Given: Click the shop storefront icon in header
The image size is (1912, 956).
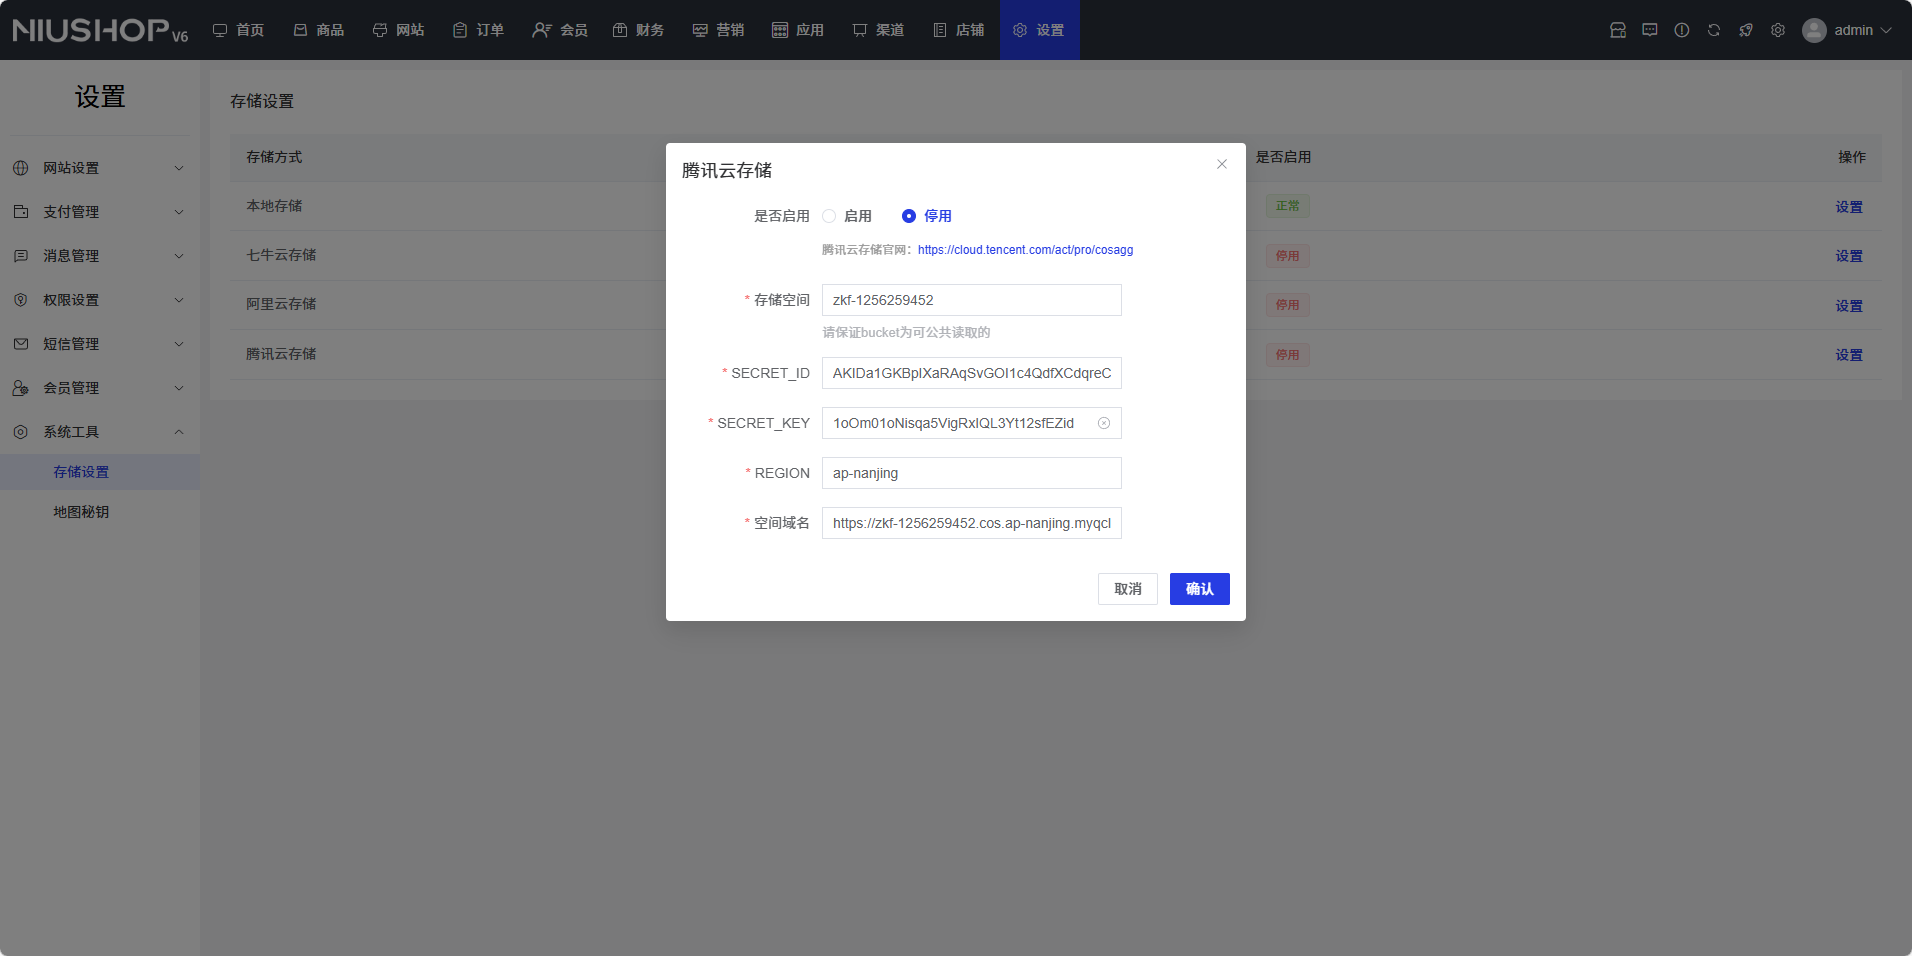Looking at the screenshot, I should point(1617,30).
